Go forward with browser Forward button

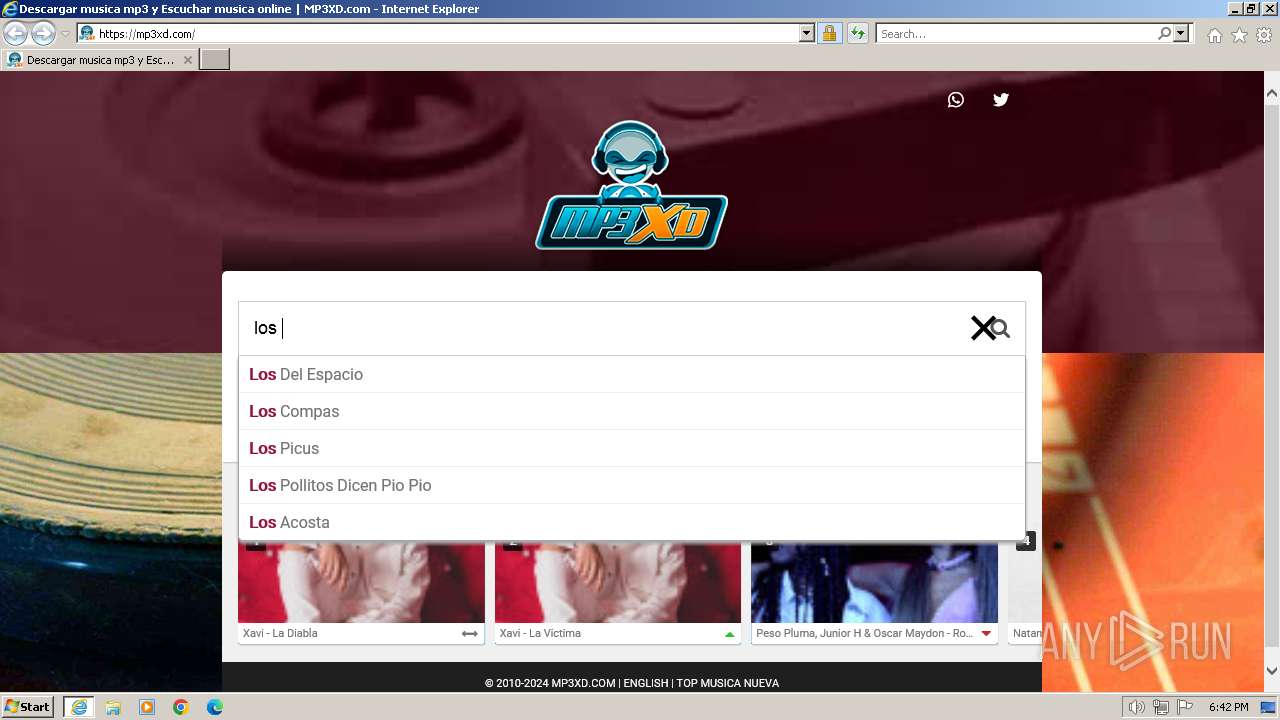click(x=43, y=33)
